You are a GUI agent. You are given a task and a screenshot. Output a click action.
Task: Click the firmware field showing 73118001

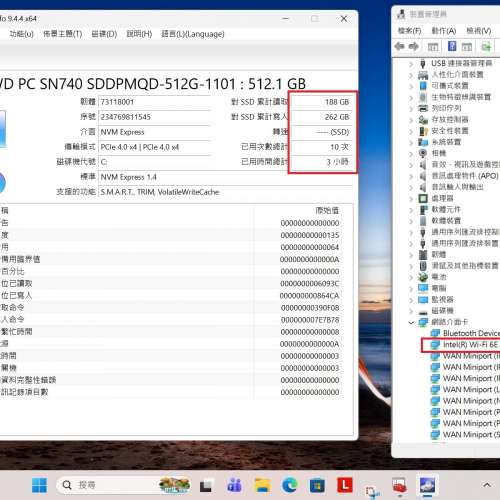click(155, 102)
